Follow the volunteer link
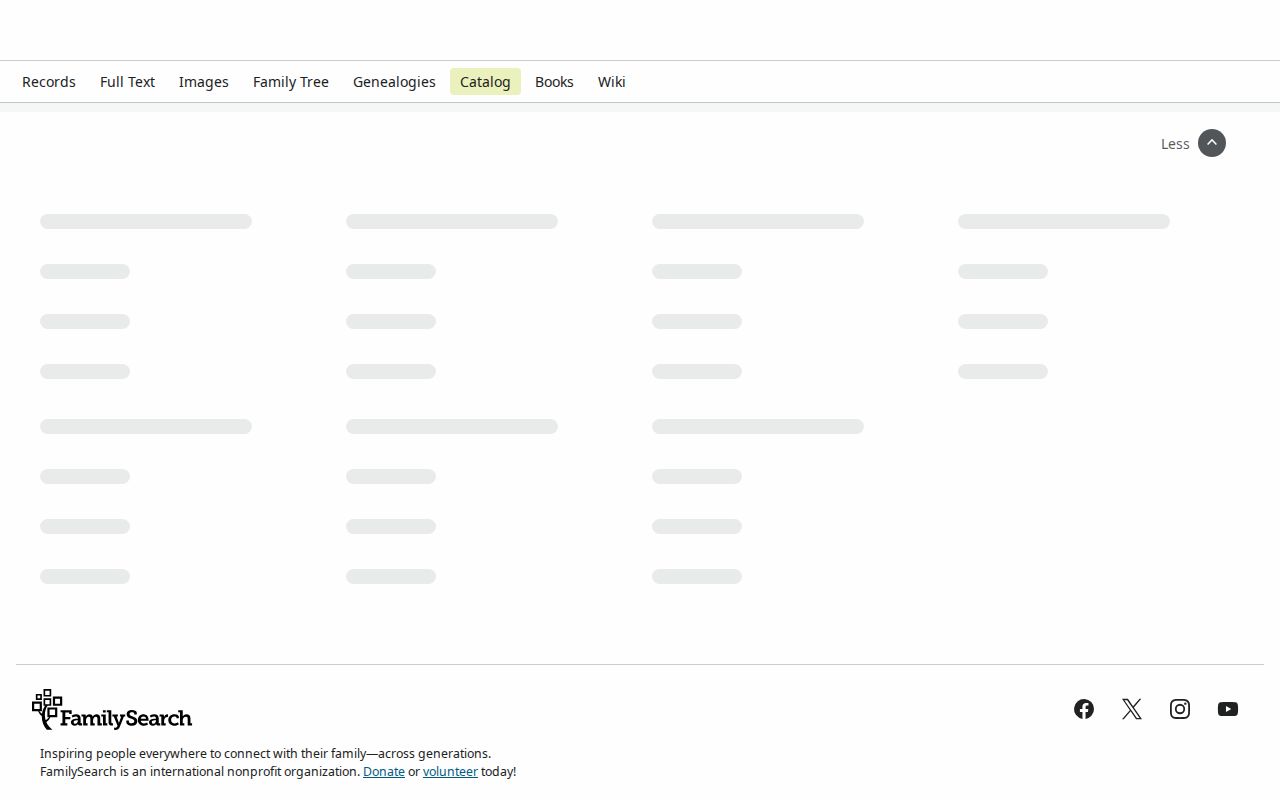The width and height of the screenshot is (1280, 800). pyautogui.click(x=450, y=772)
